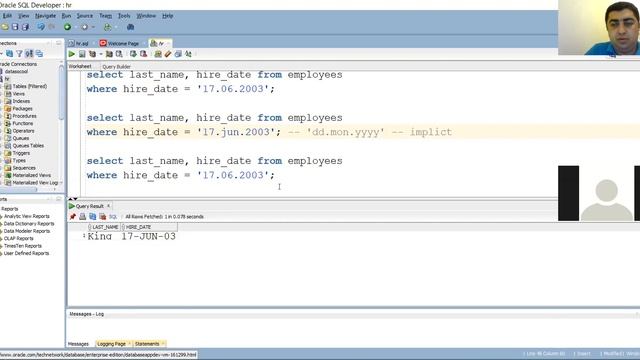Click the green Back navigation icon

[x=67, y=27]
